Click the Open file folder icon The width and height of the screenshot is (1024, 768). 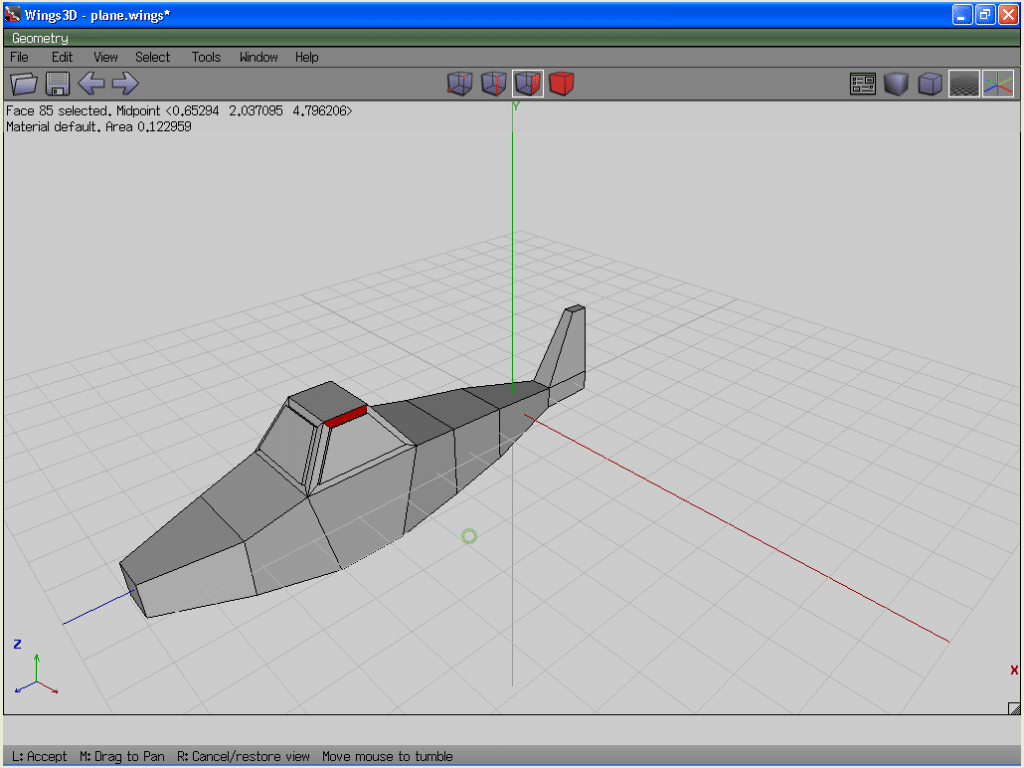coord(23,84)
